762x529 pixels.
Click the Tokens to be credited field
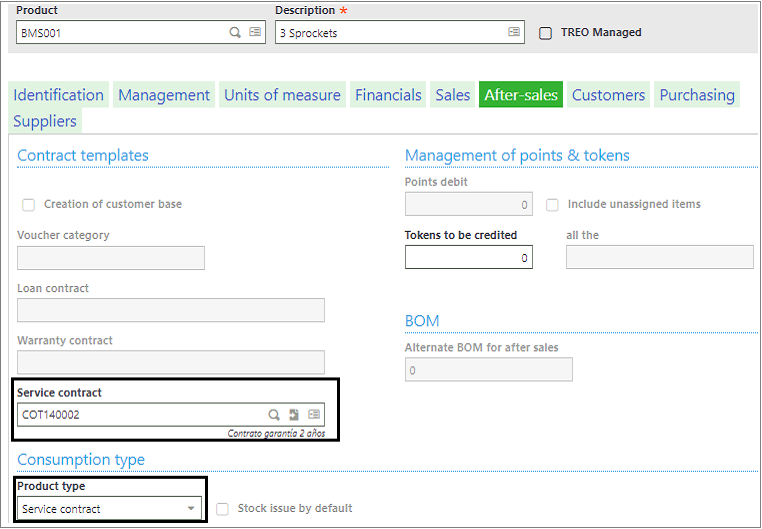(468, 257)
